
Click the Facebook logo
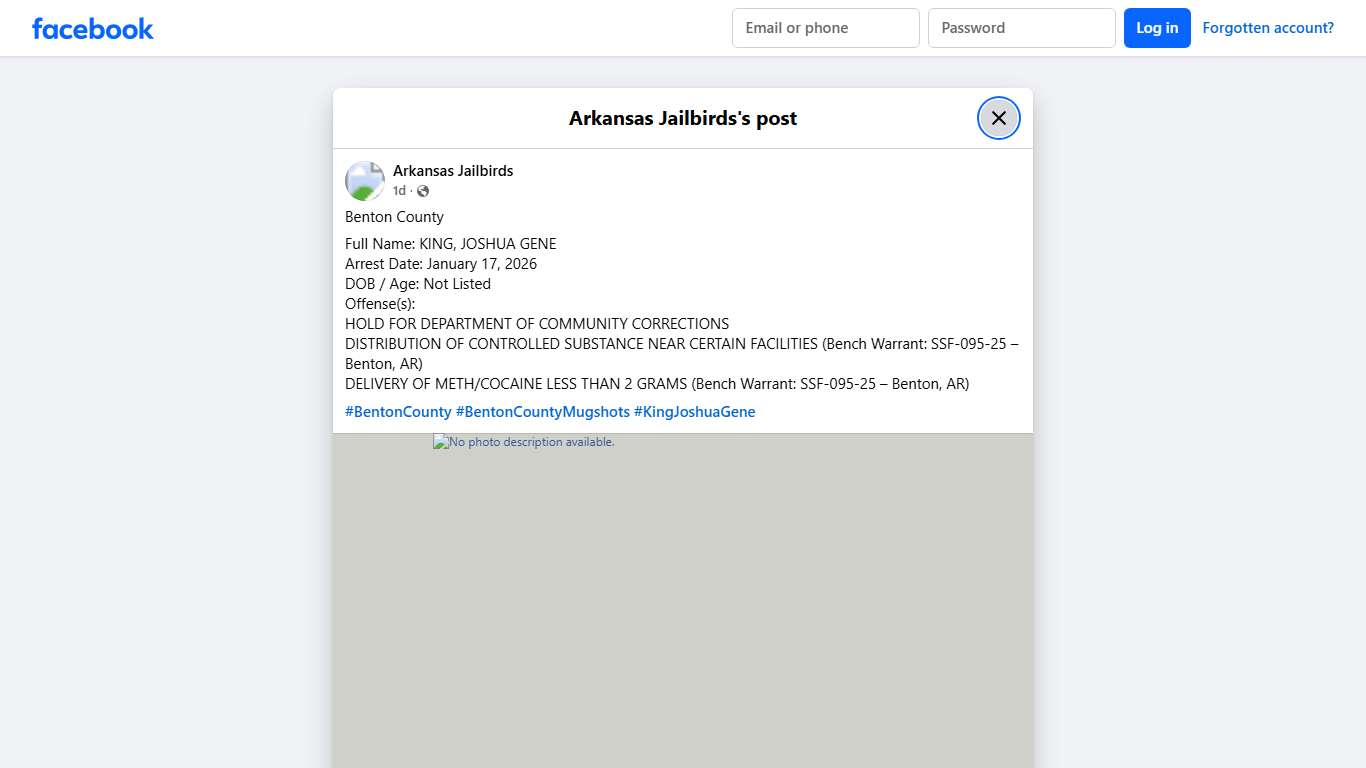(92, 28)
